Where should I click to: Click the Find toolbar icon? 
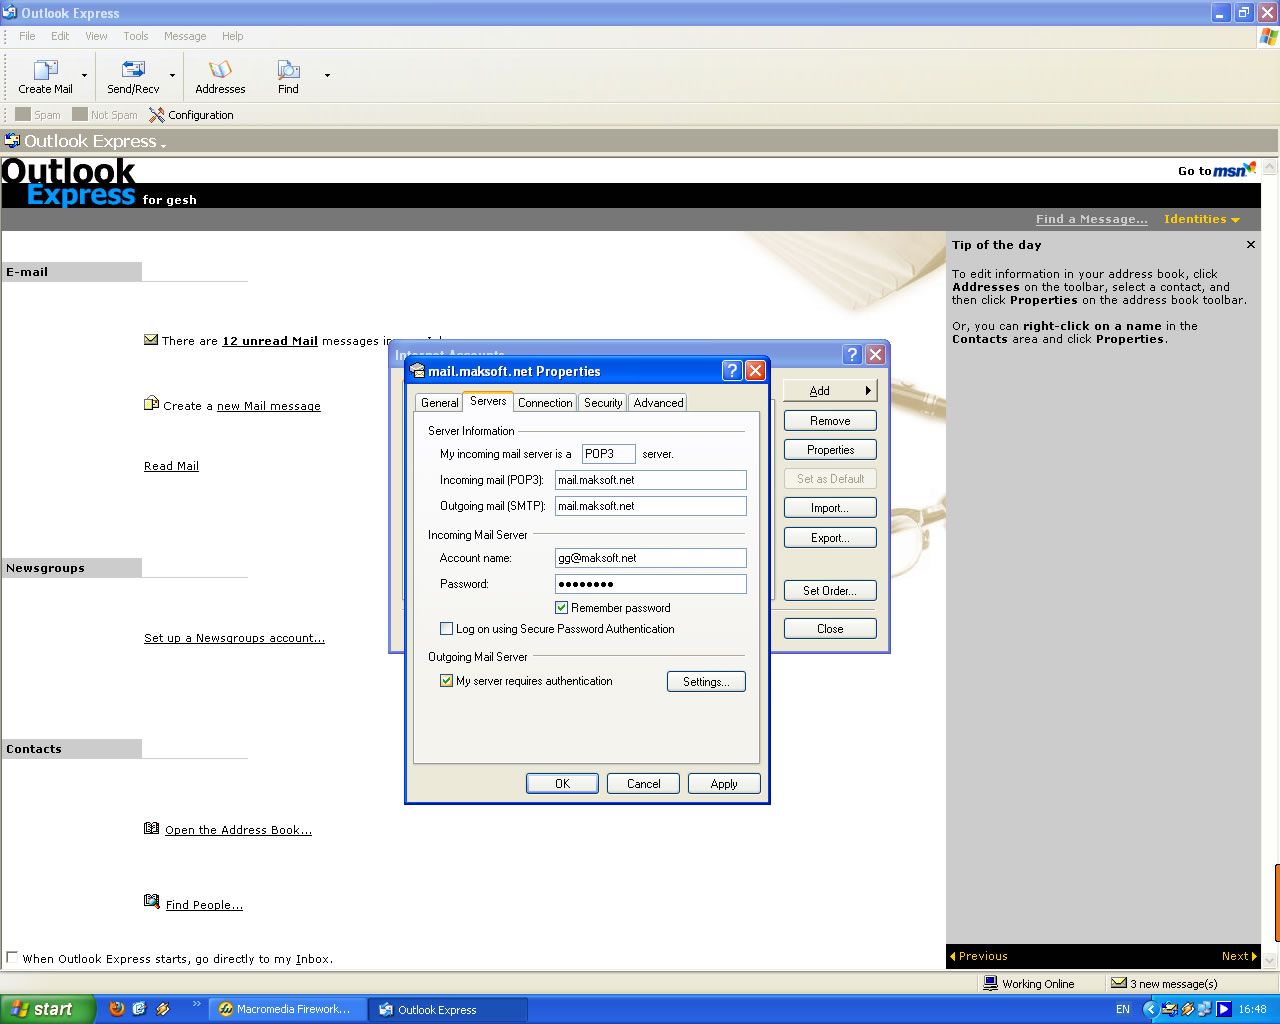pos(289,69)
